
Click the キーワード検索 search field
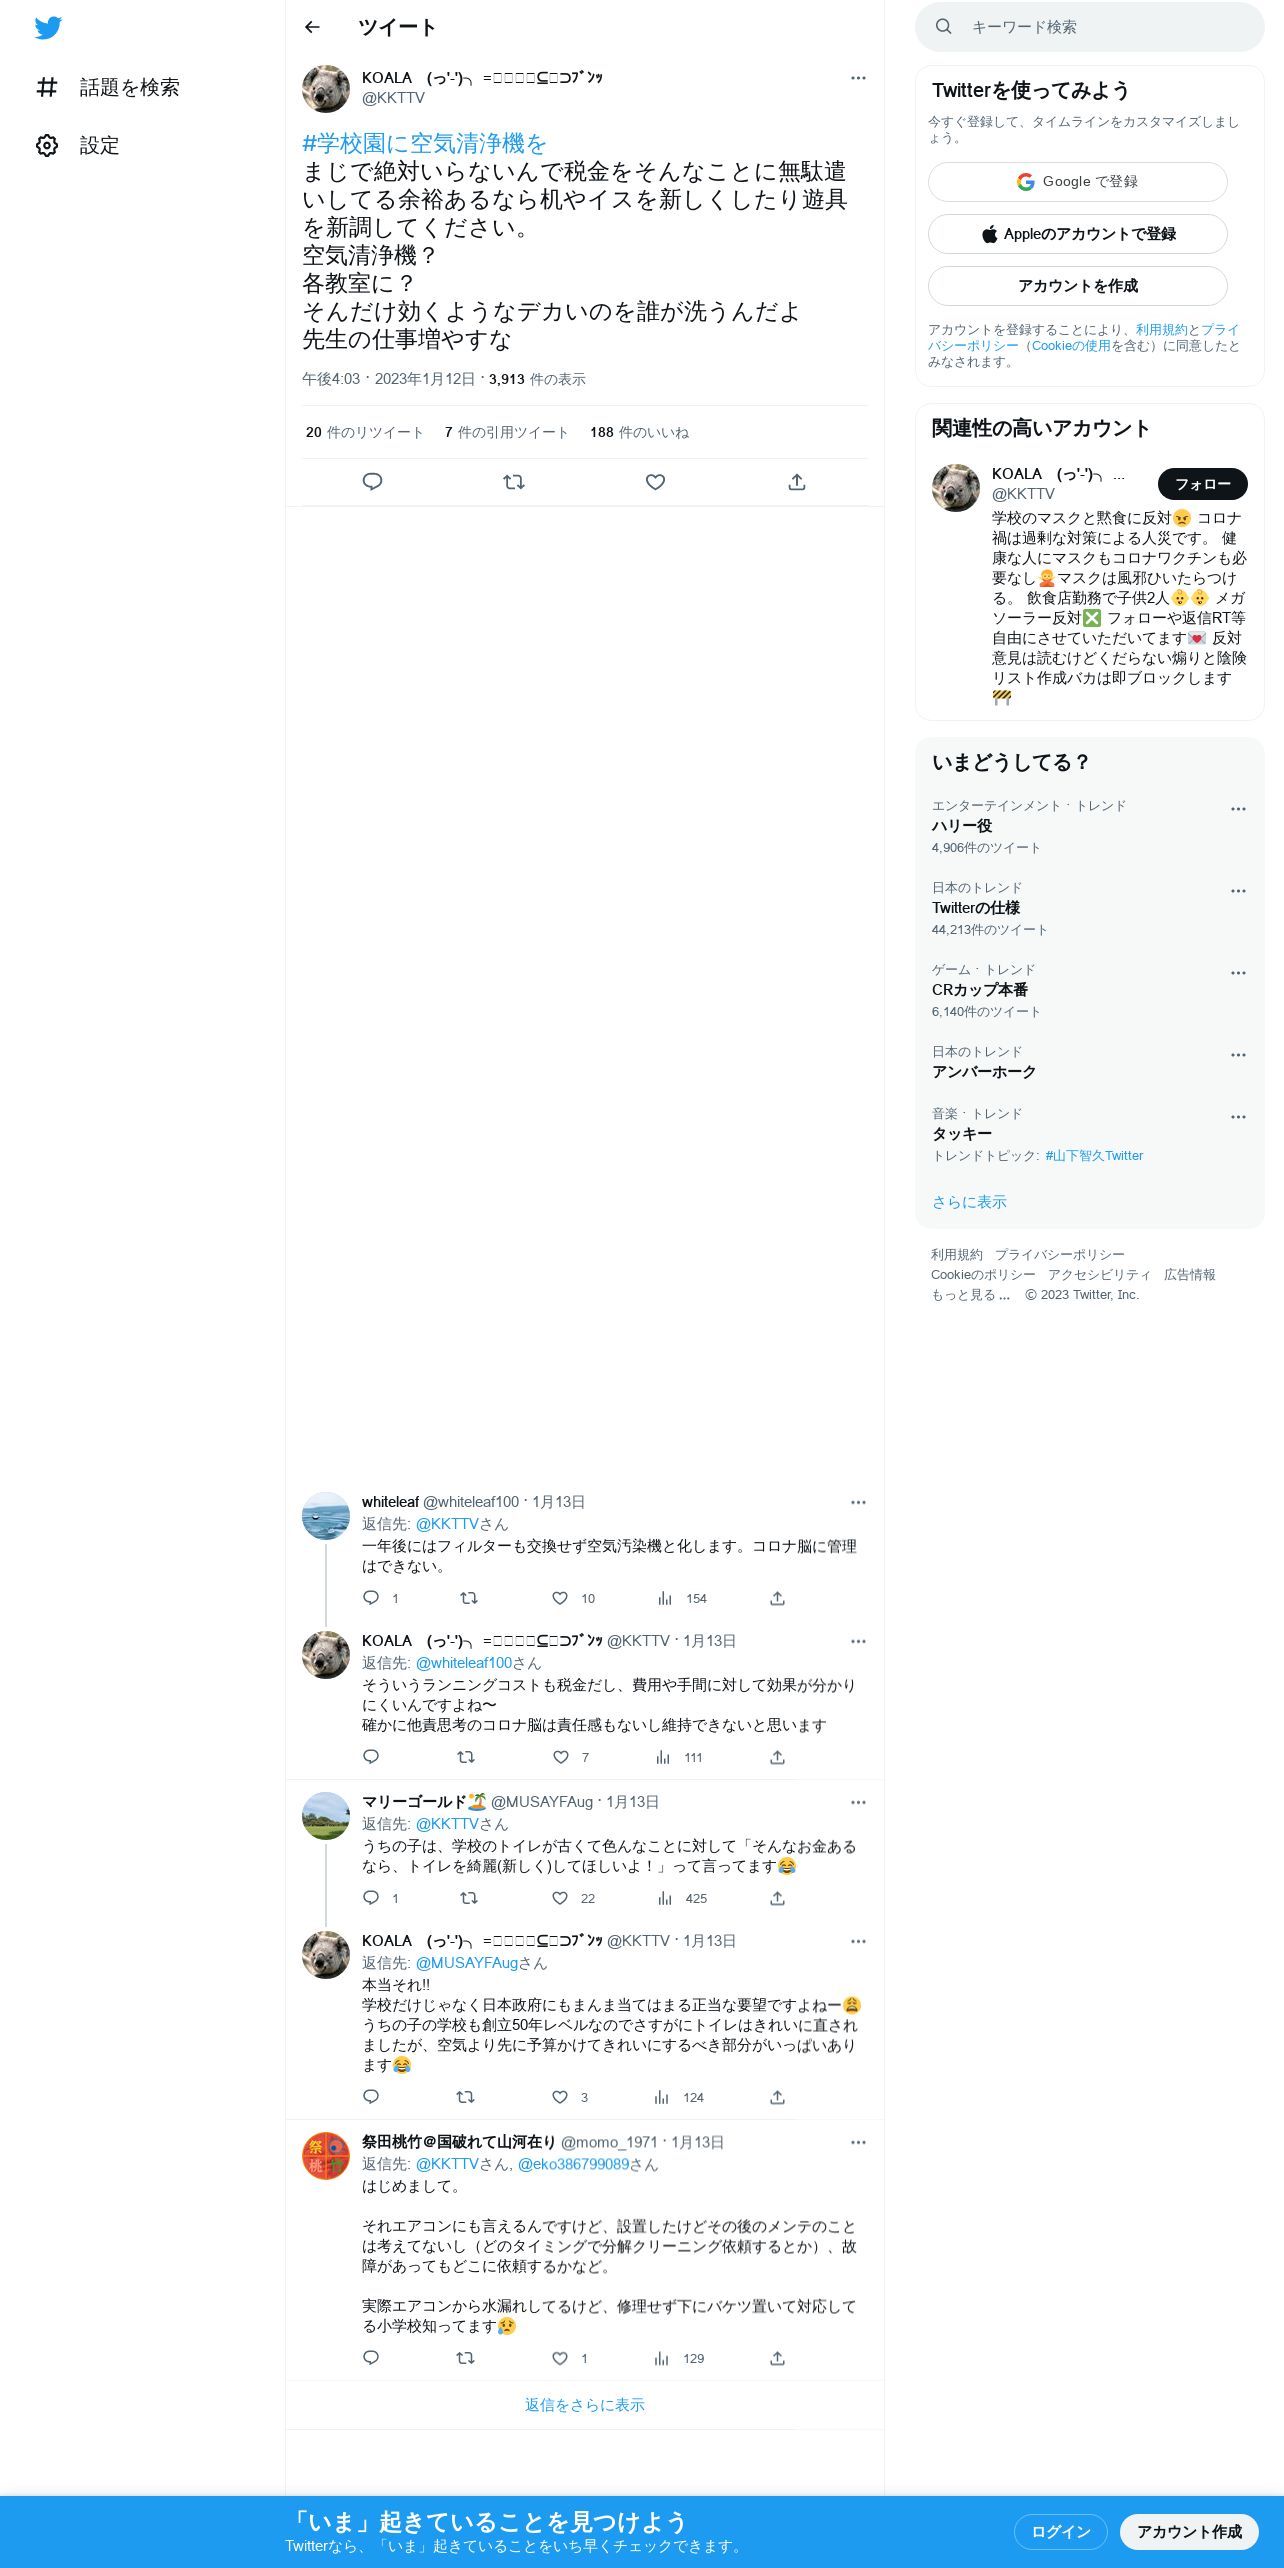click(1090, 27)
